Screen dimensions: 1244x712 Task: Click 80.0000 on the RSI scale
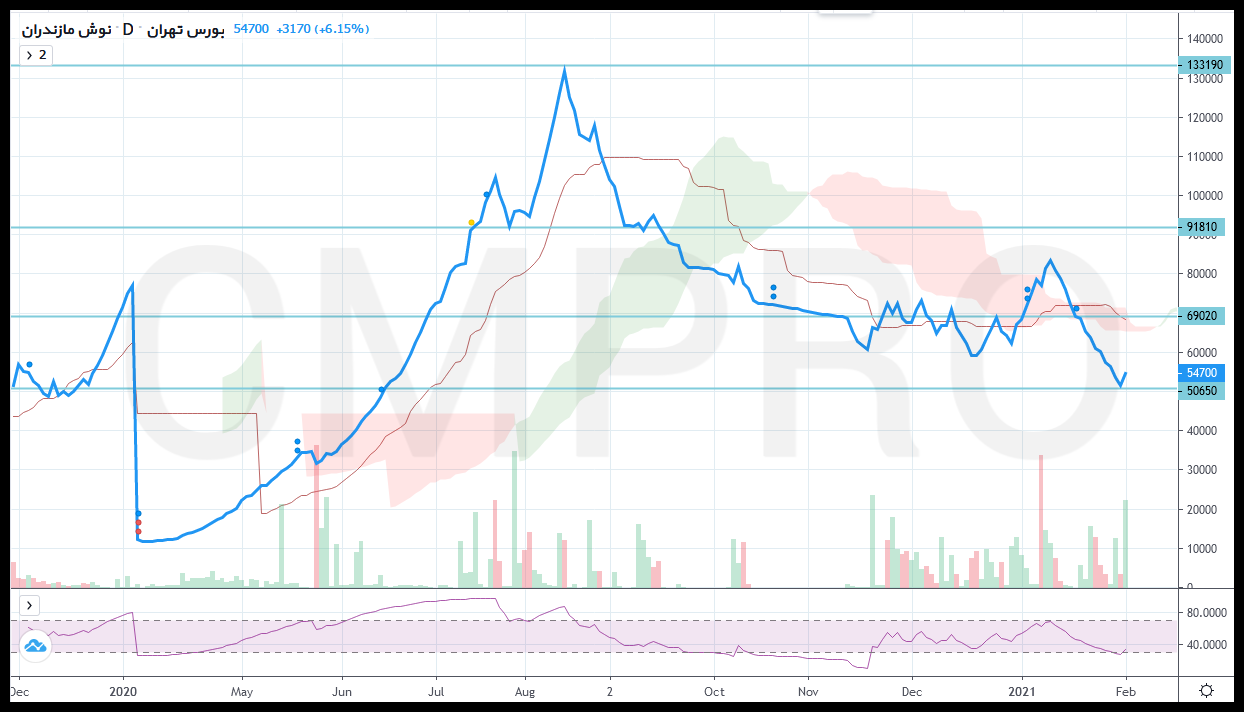1205,612
